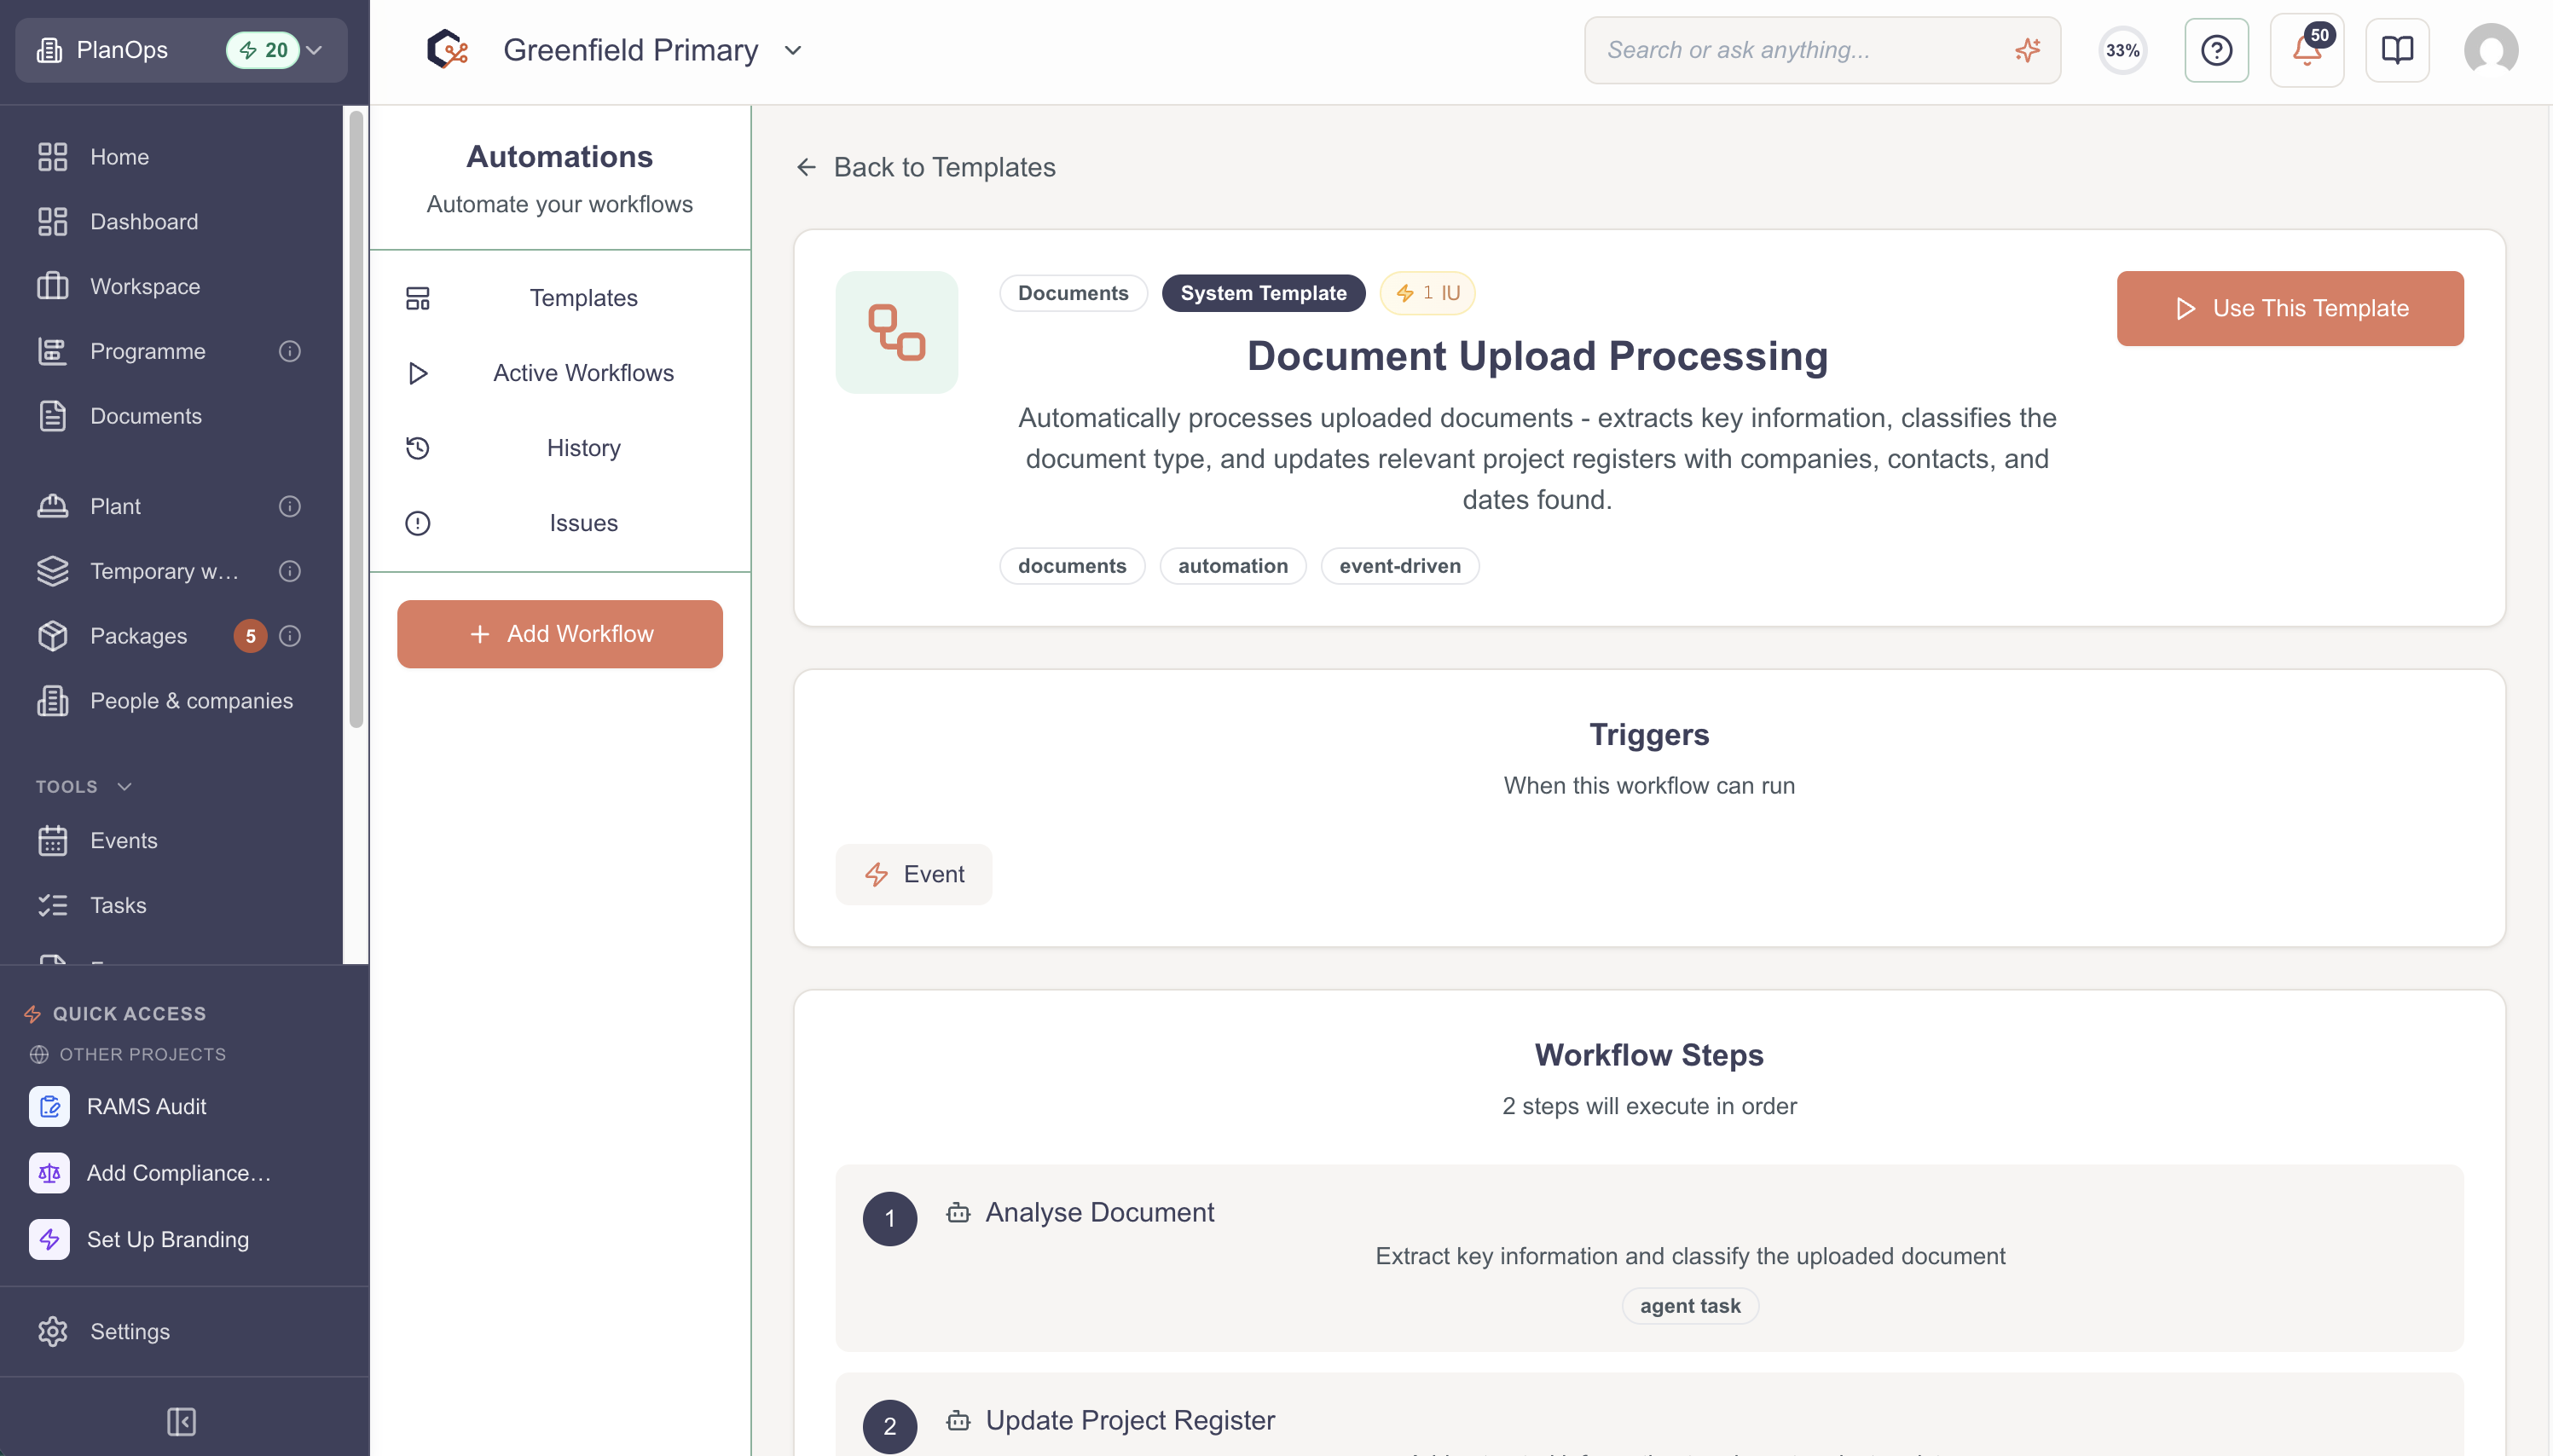Click the System Template badge
The height and width of the screenshot is (1456, 2553).
pos(1263,293)
